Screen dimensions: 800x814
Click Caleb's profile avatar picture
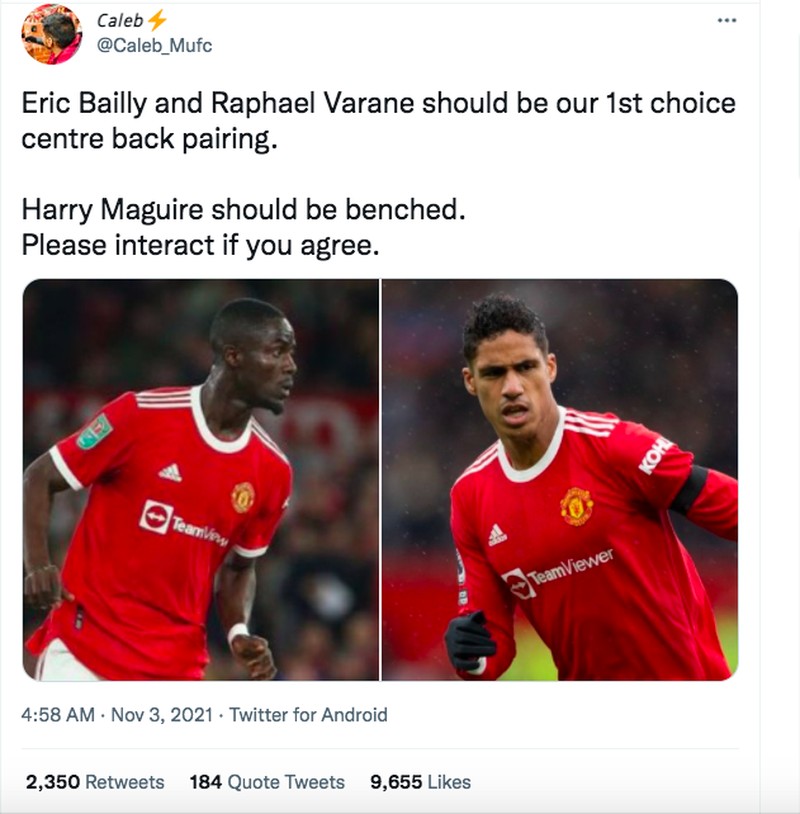pos(52,34)
